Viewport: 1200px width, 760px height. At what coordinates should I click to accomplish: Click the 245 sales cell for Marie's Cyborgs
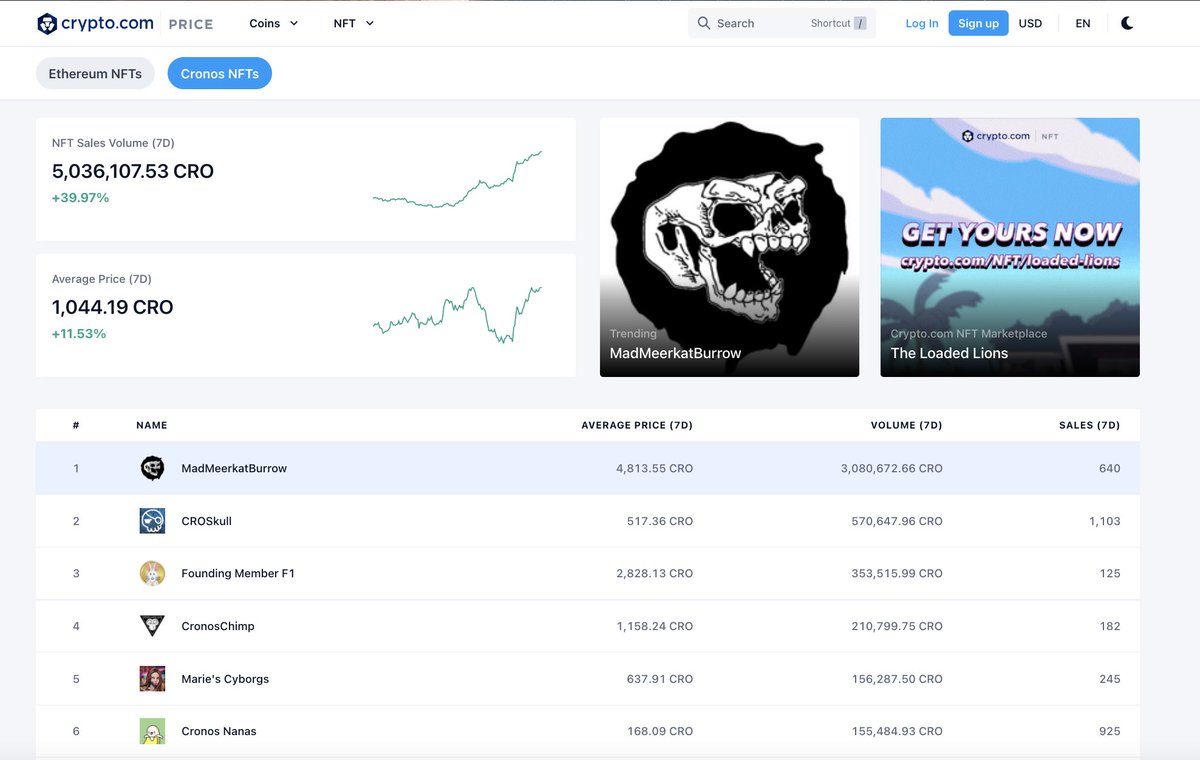pos(1110,679)
